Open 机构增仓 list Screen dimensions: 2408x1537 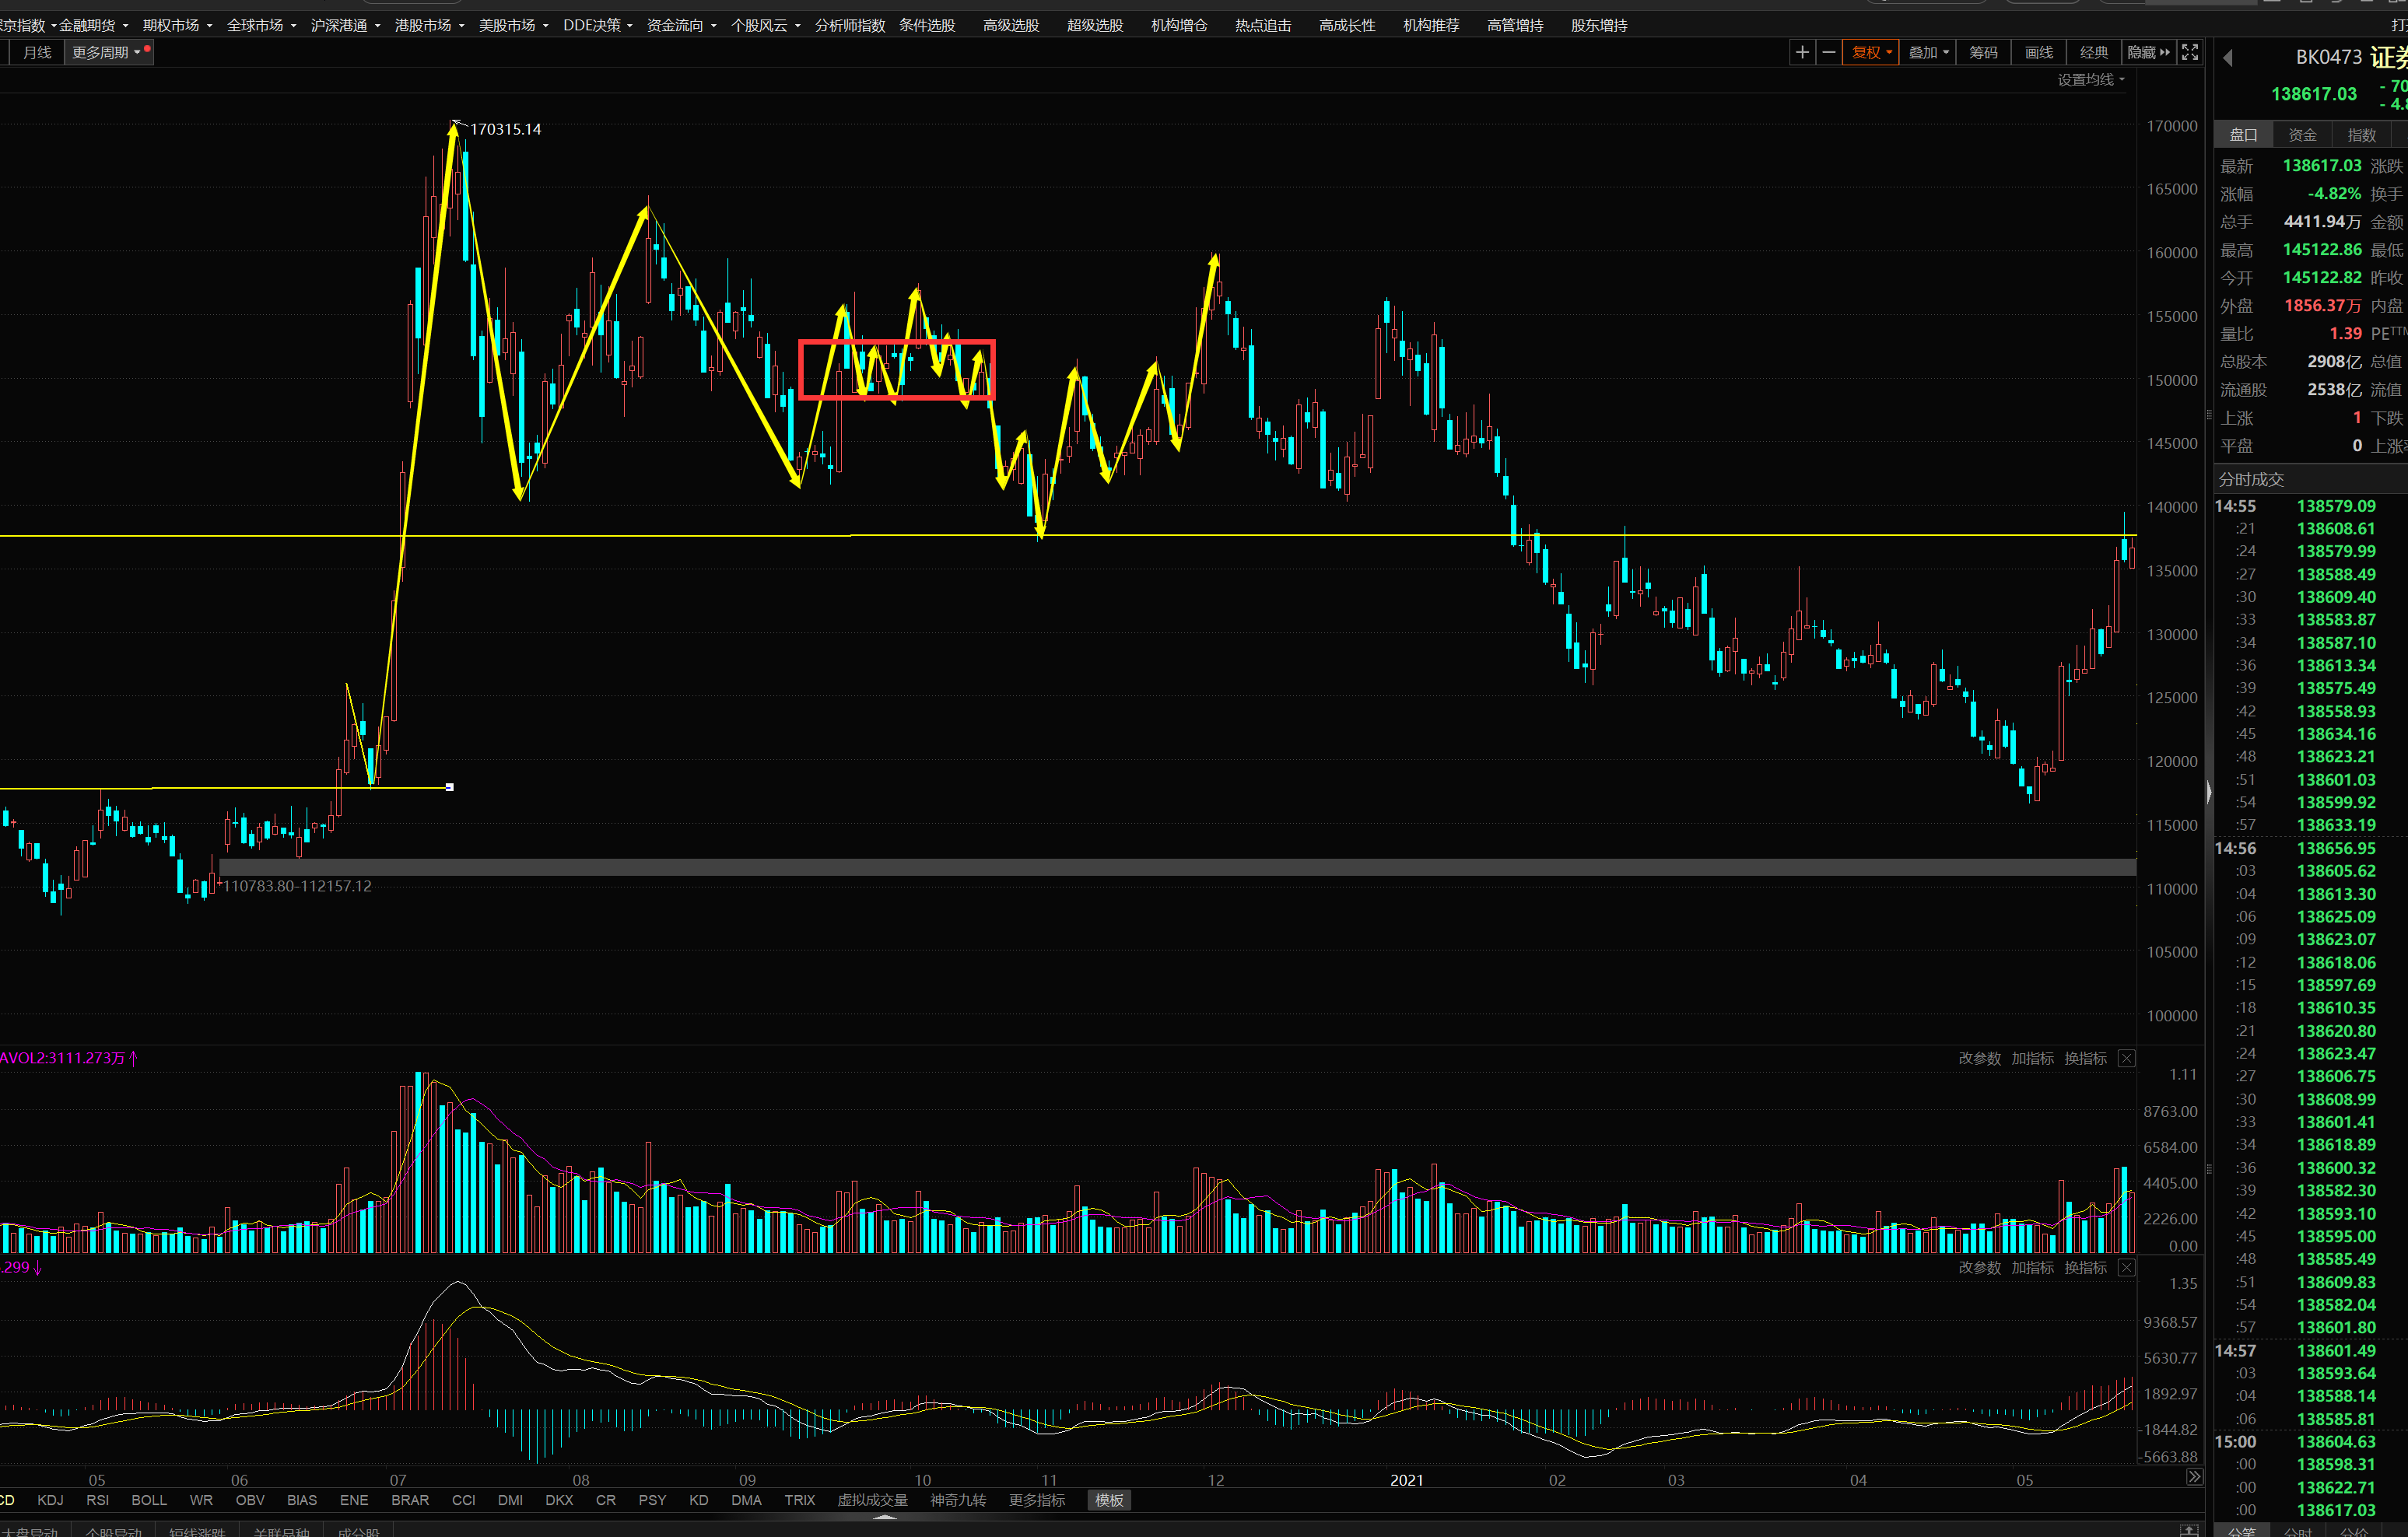click(1179, 25)
